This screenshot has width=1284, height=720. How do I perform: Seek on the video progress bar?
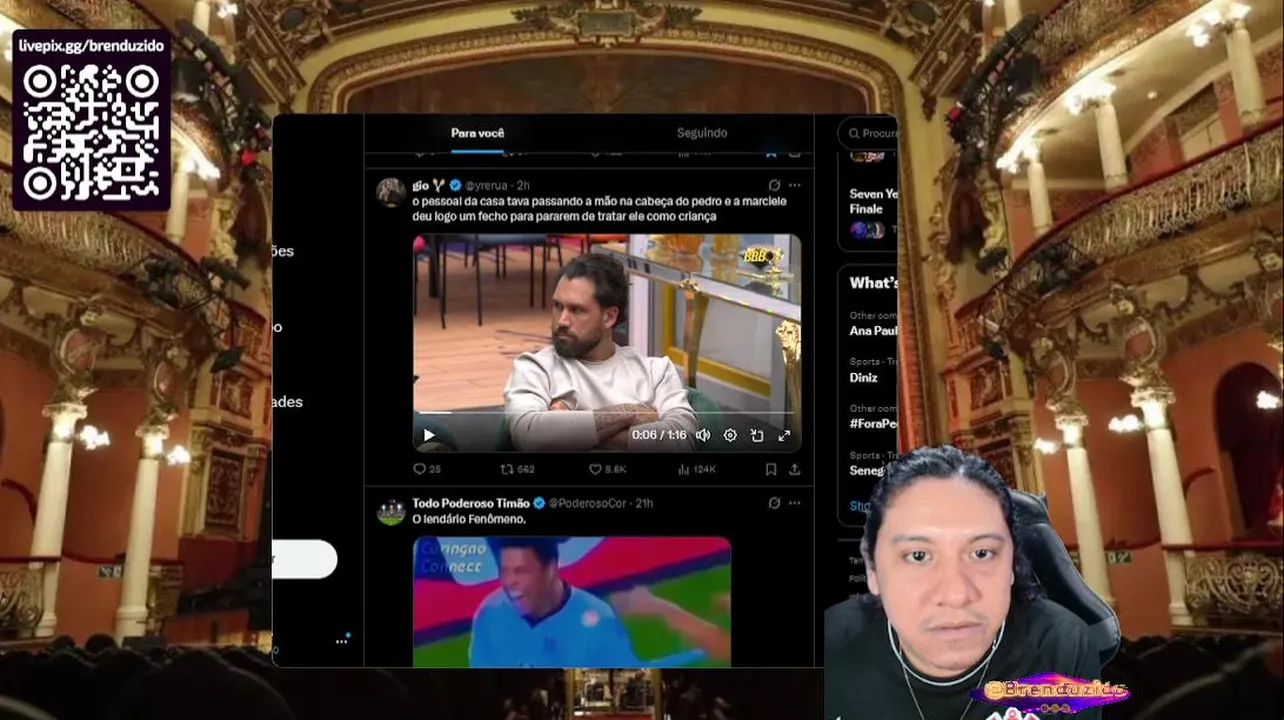(606, 413)
